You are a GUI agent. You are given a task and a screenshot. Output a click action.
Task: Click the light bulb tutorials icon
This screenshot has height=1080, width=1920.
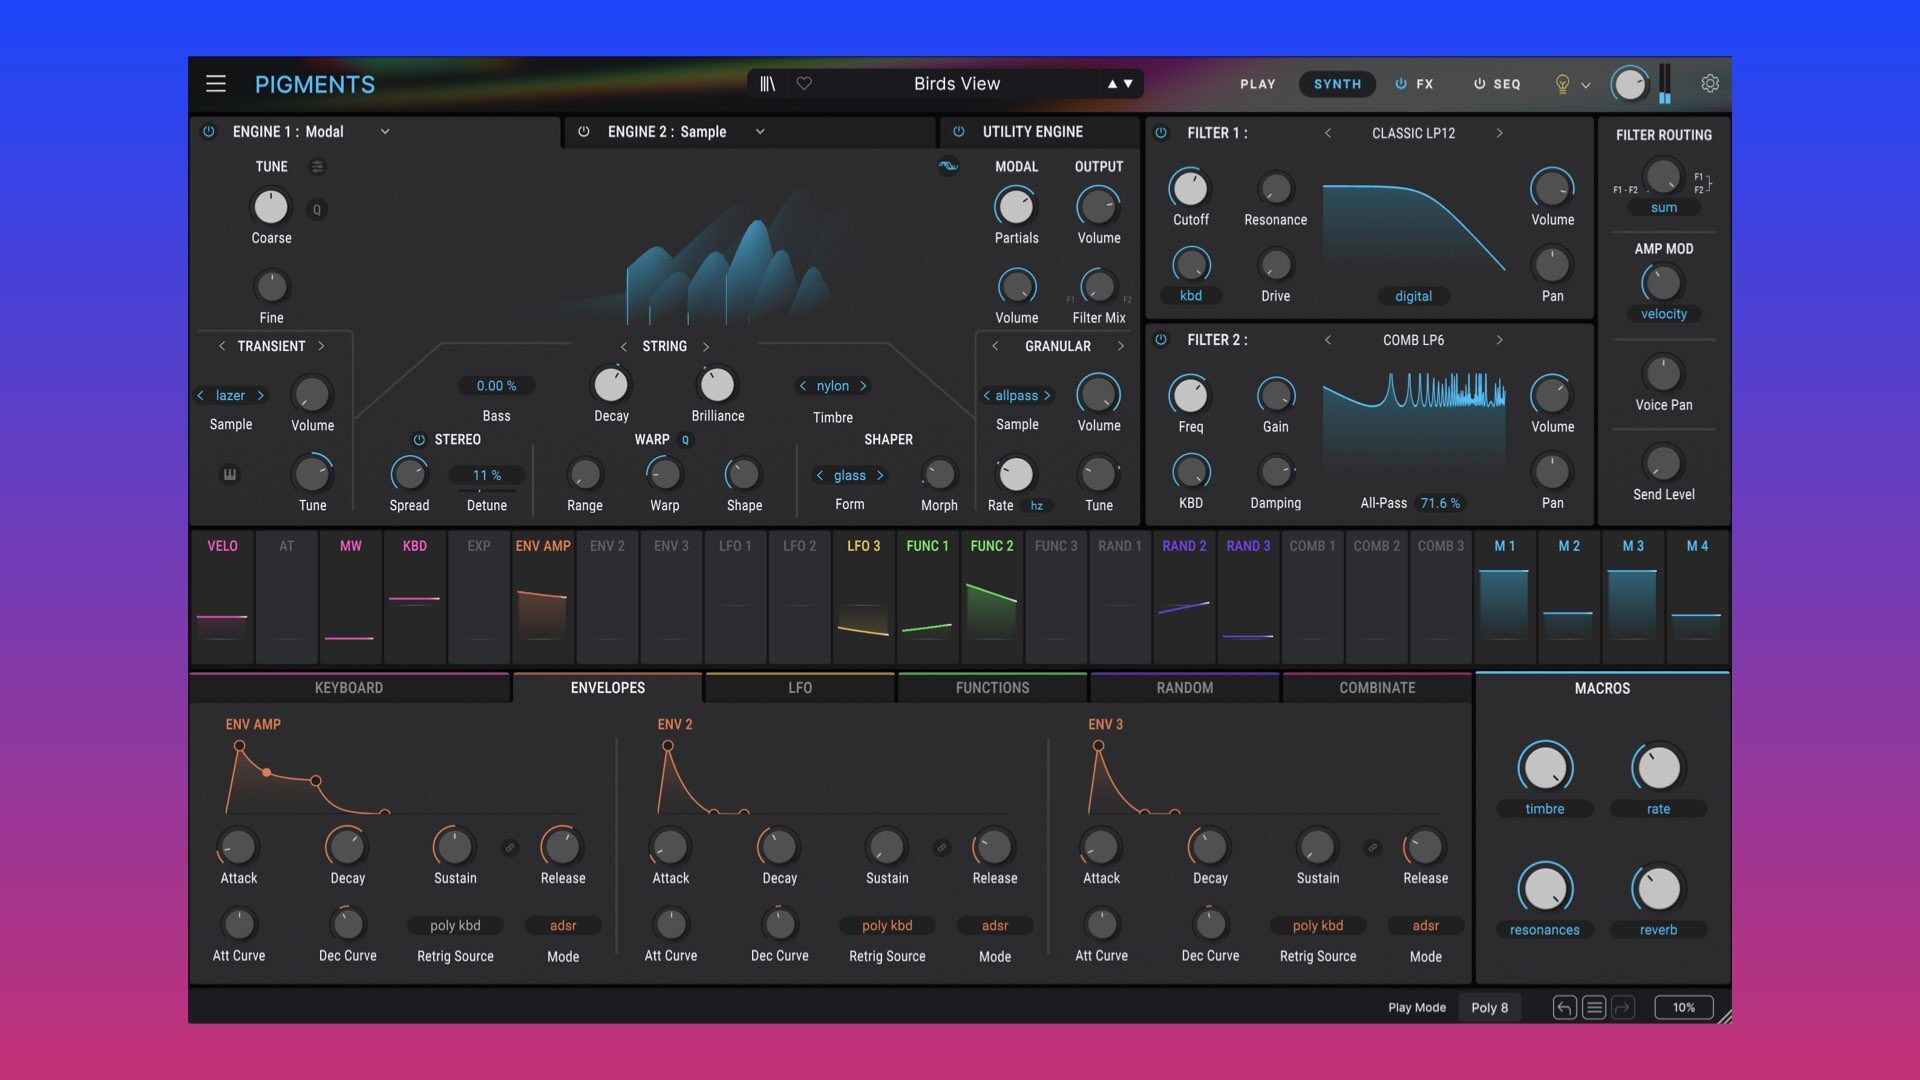tap(1561, 85)
